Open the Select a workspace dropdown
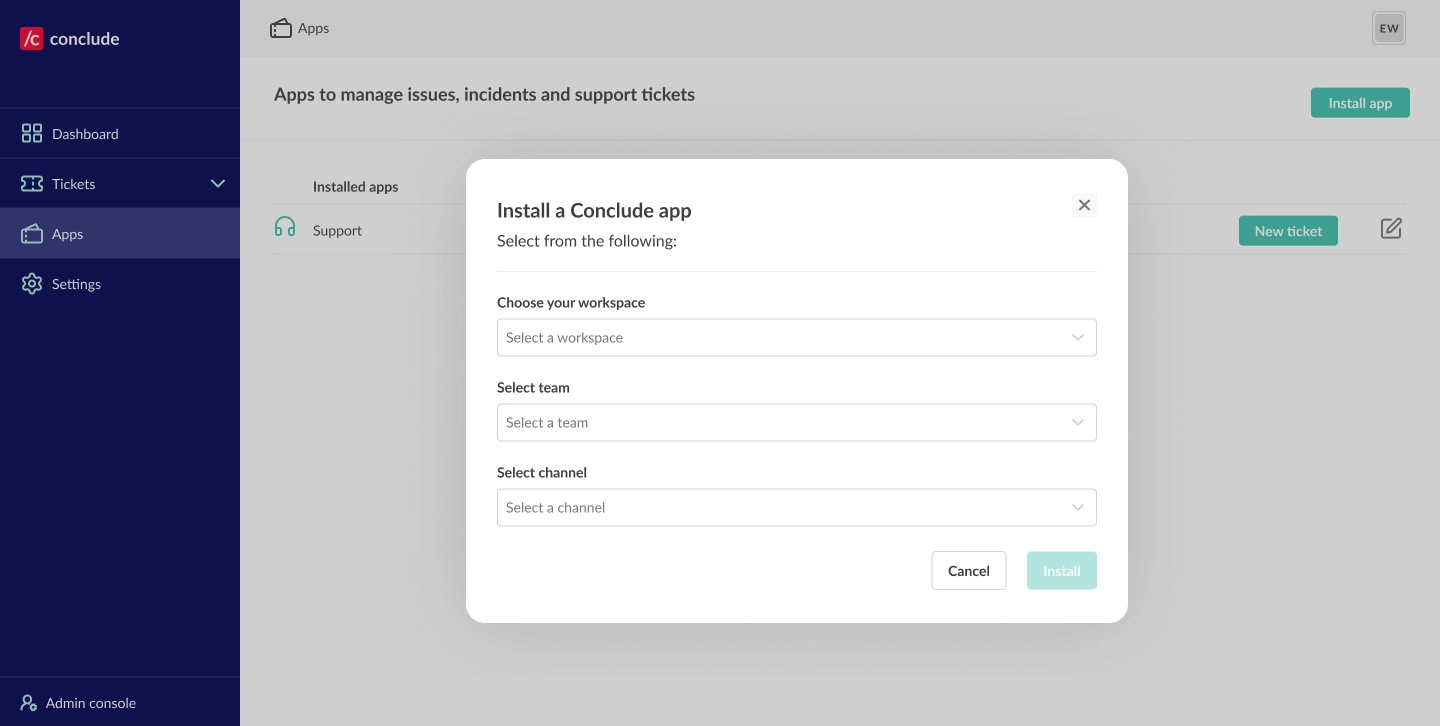 [x=796, y=338]
